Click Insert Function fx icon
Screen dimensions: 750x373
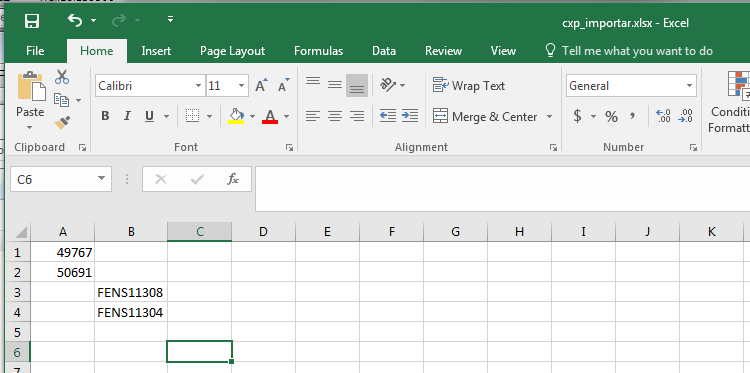click(232, 179)
